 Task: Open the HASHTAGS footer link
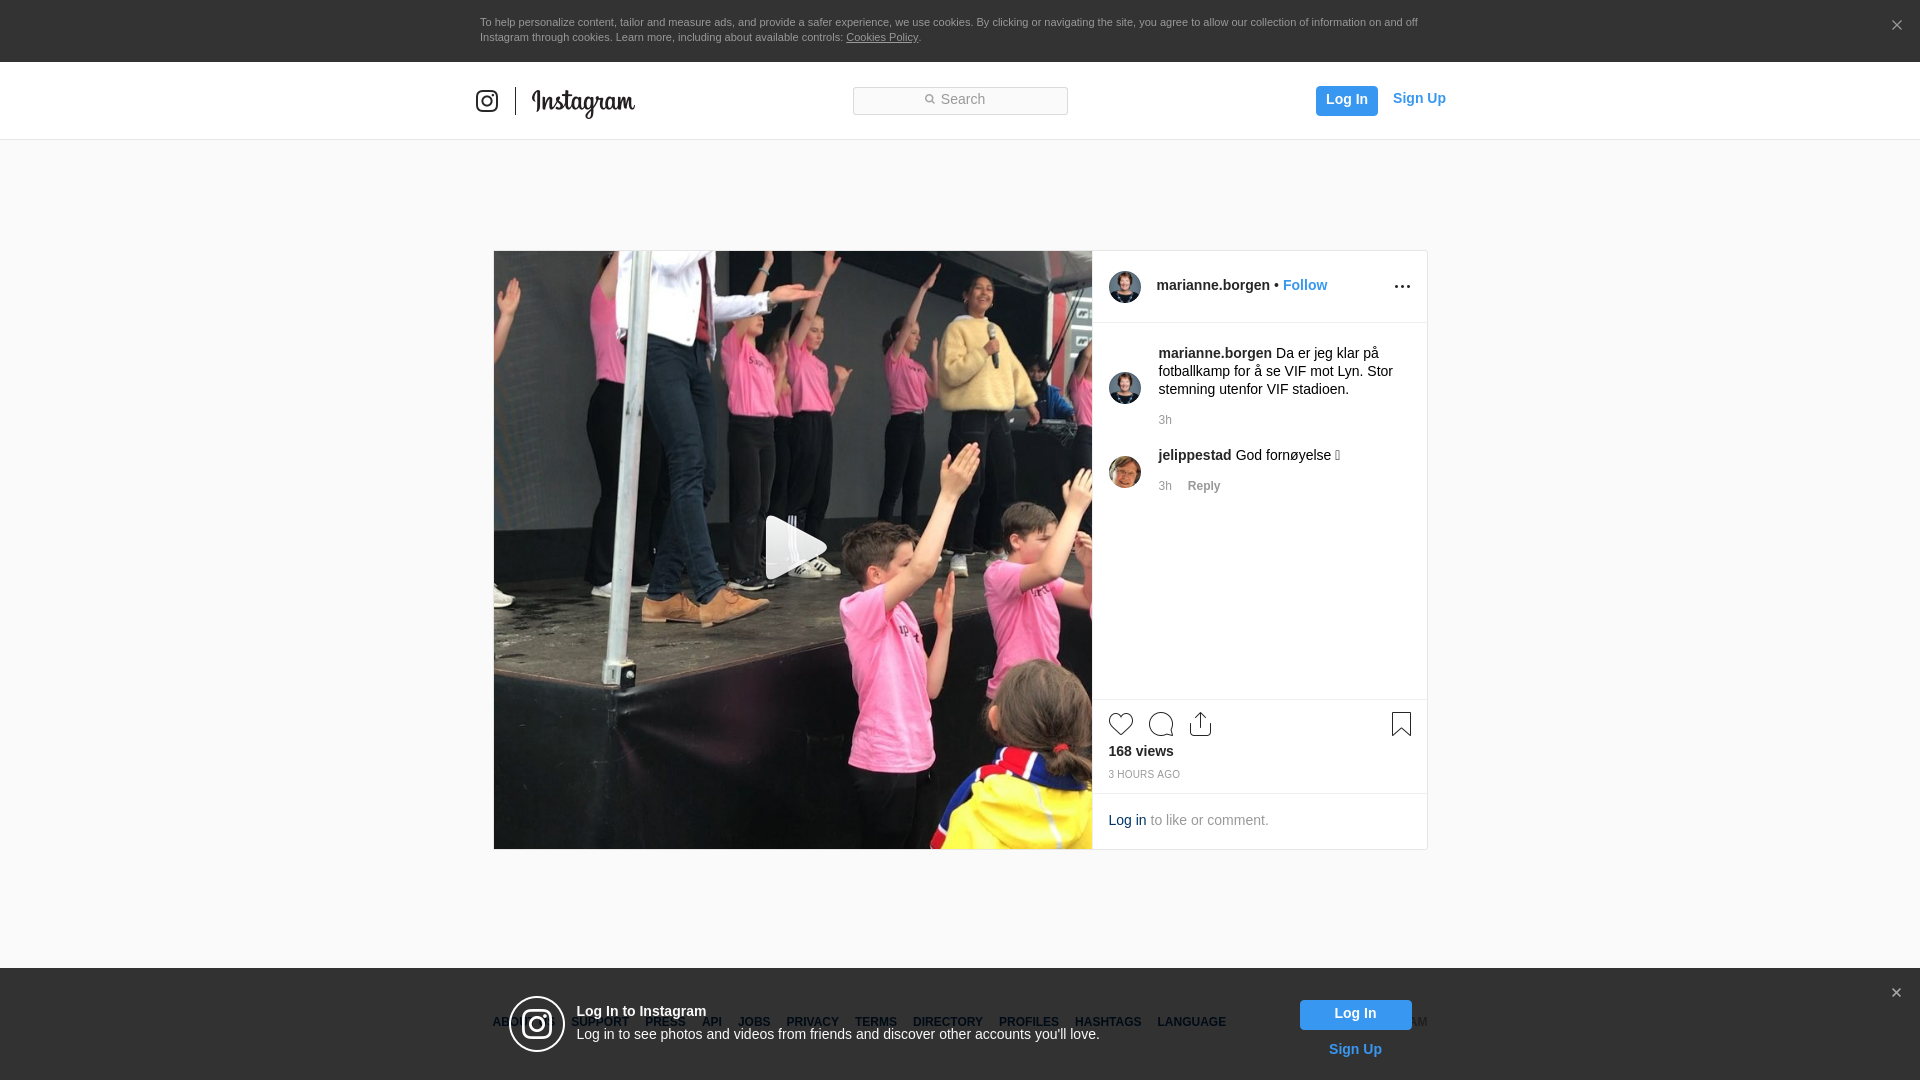click(1108, 1022)
